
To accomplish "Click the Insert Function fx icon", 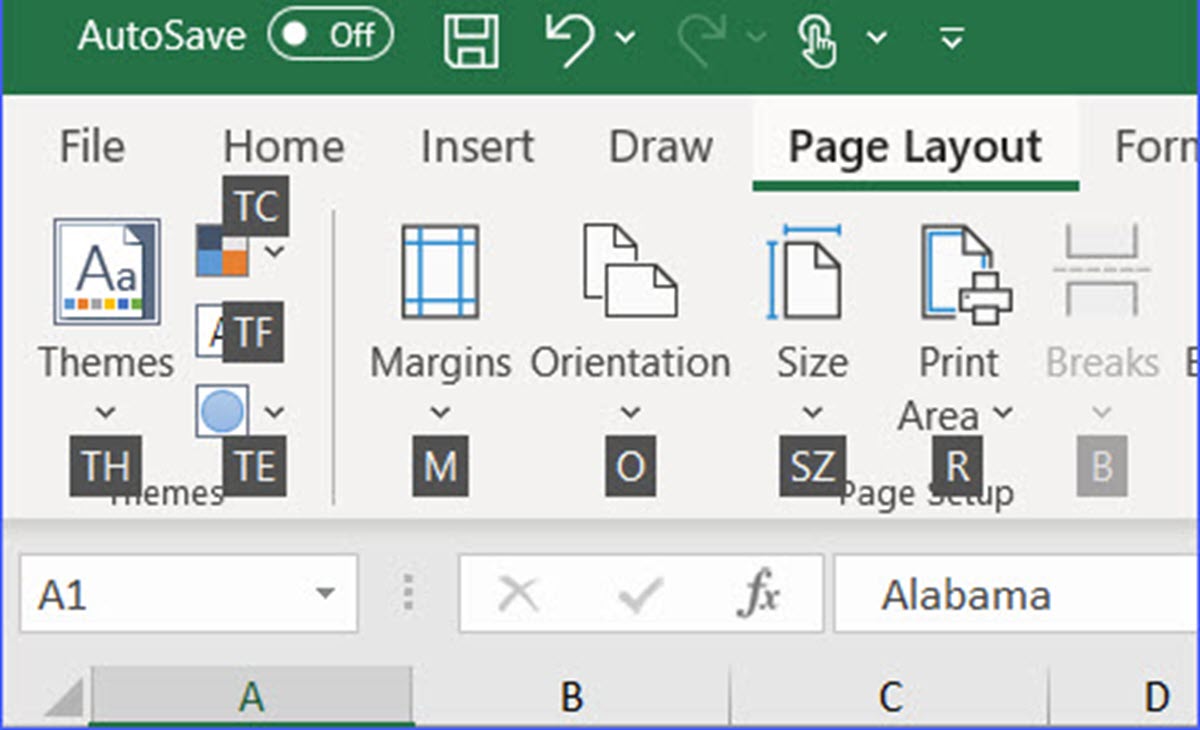I will [x=759, y=593].
